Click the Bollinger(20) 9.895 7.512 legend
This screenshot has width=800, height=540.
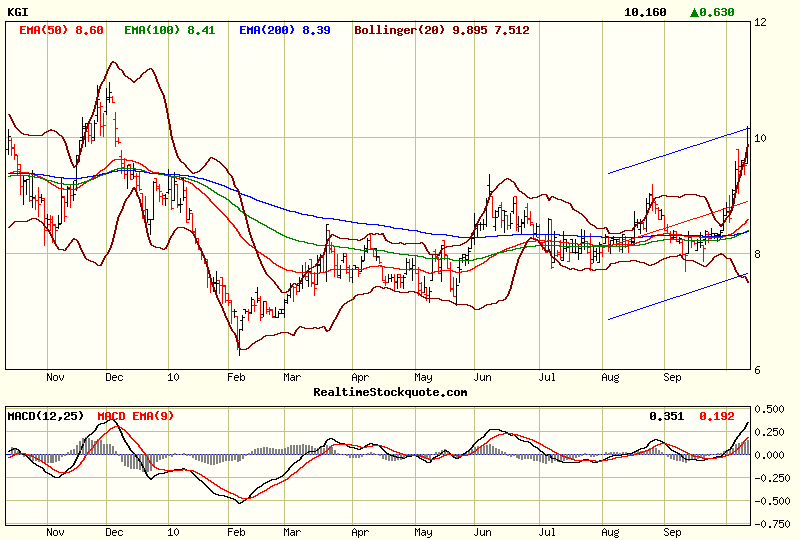pos(442,30)
